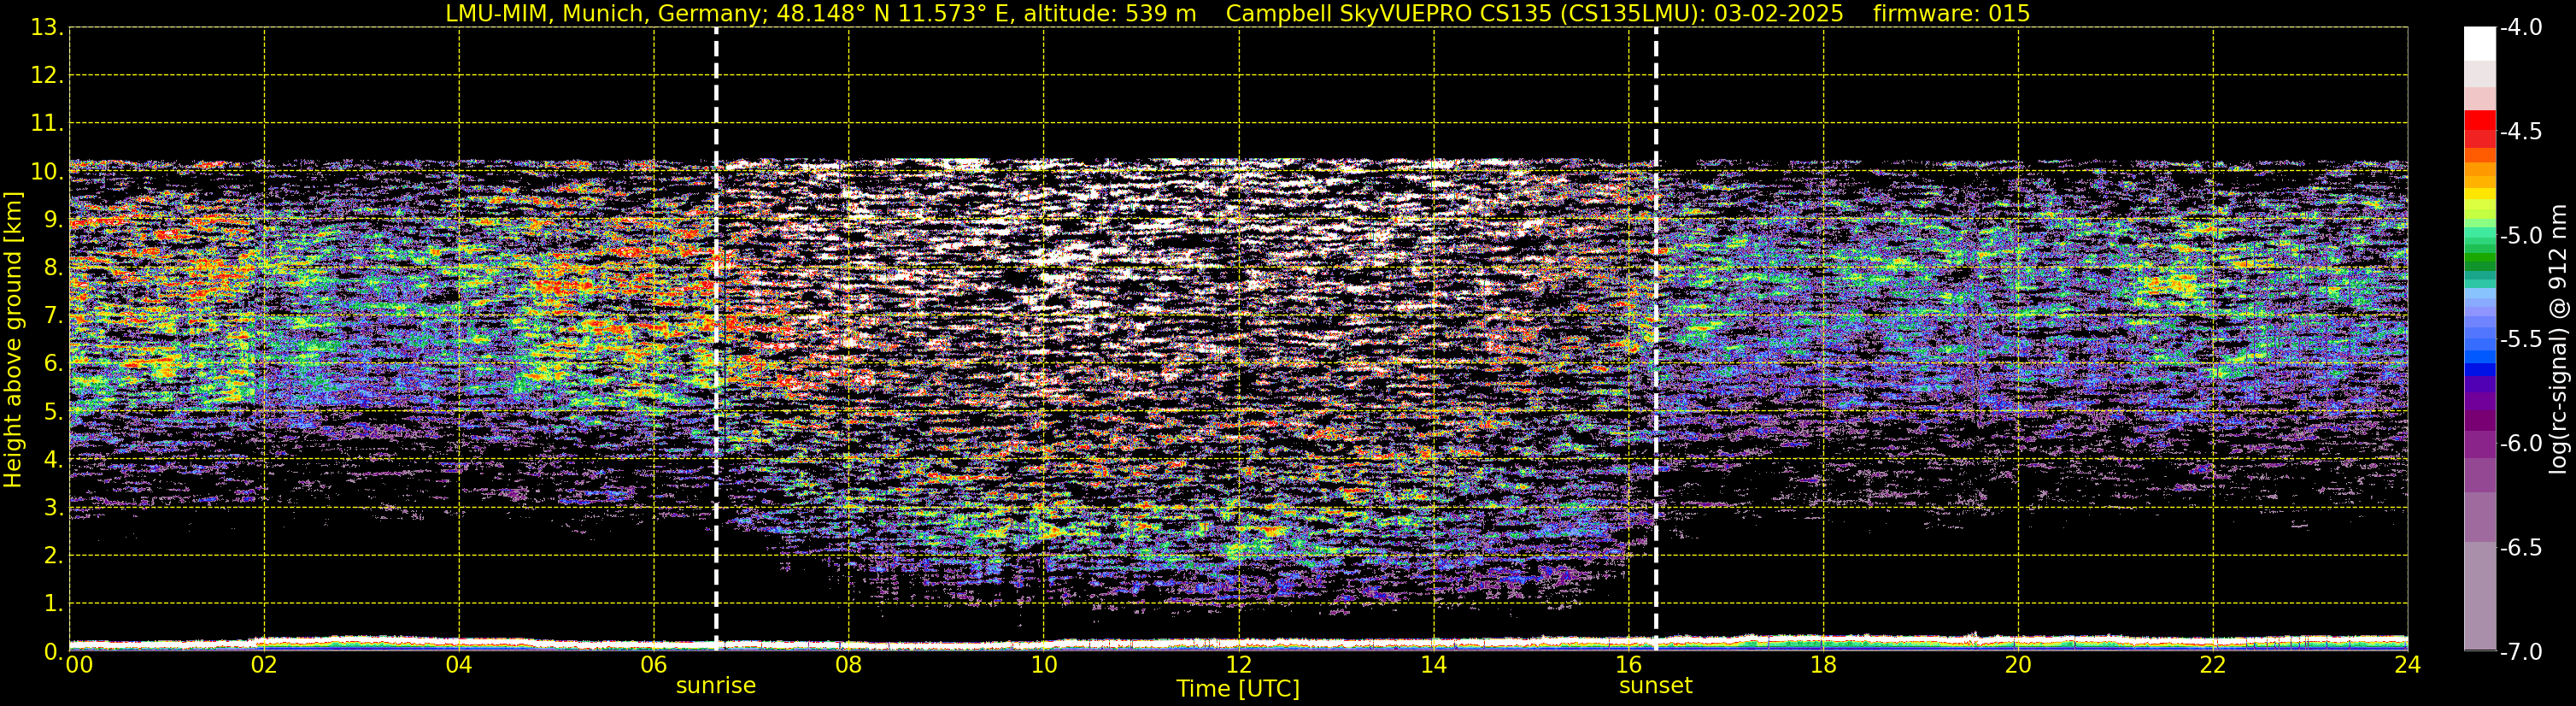Pick the deep blue colorbar band below -5.5
This screenshot has width=2576, height=706.
point(2480,370)
